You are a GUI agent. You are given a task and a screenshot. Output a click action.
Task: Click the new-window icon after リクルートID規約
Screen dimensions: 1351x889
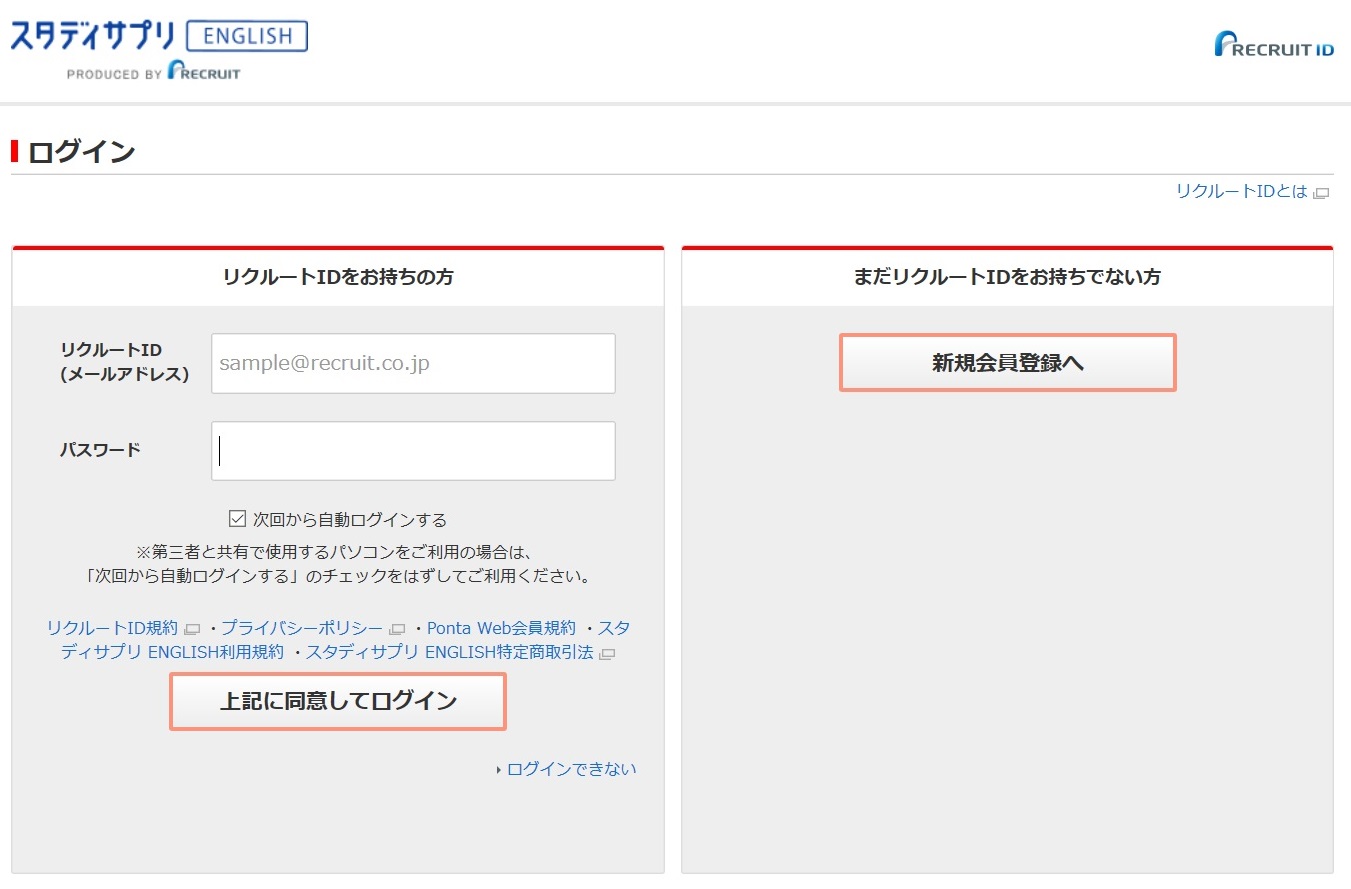(192, 630)
